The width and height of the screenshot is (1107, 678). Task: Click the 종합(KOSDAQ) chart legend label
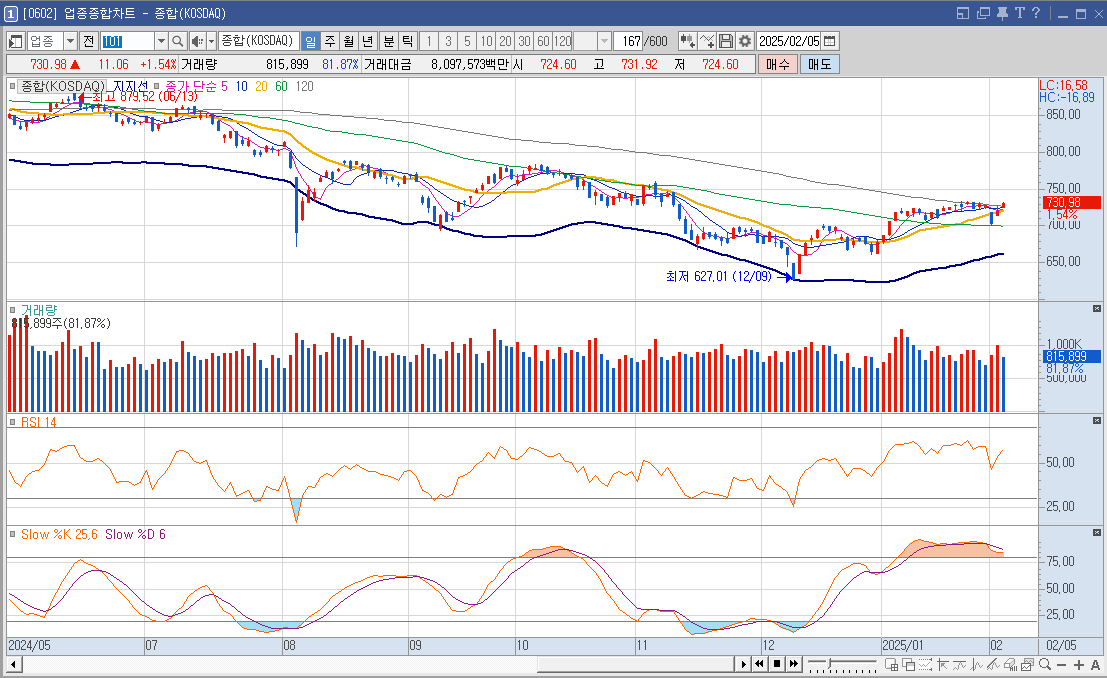[62, 86]
